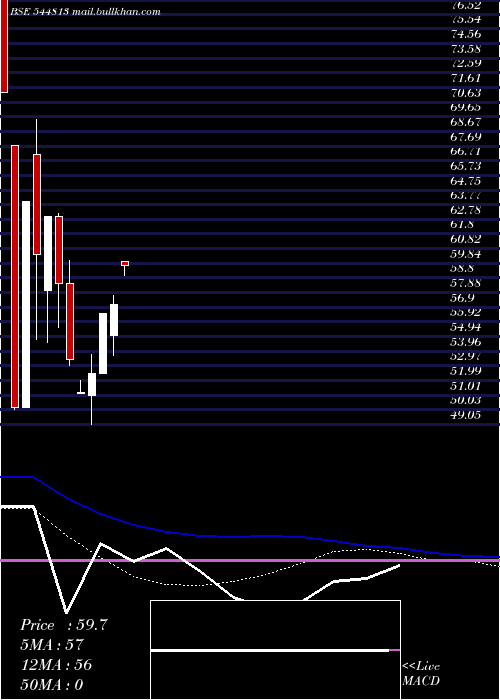Click the 71.61 price axis label
The height and width of the screenshot is (700, 500).
[466, 78]
